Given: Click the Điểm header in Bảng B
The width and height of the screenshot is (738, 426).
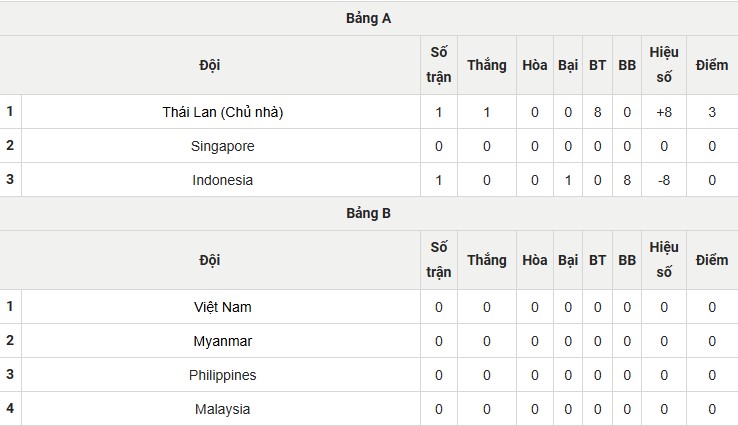Looking at the screenshot, I should point(712,260).
